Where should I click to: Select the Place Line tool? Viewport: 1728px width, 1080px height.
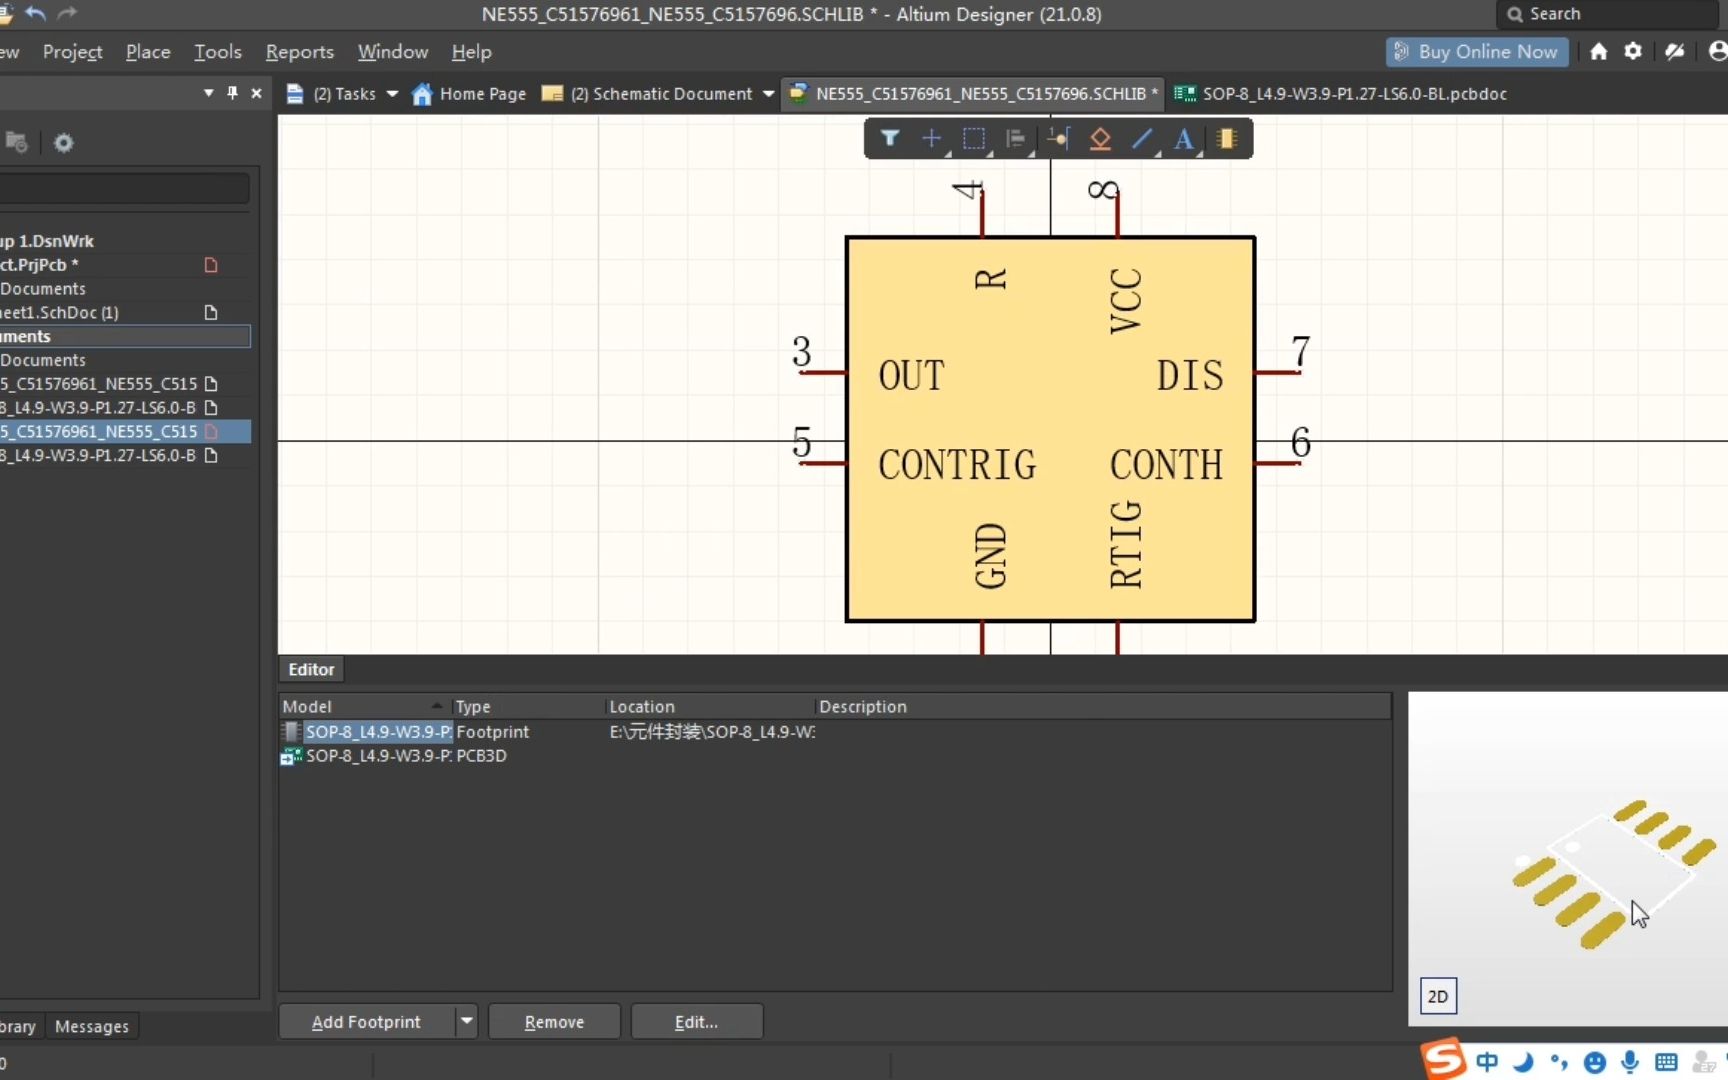coord(1142,138)
